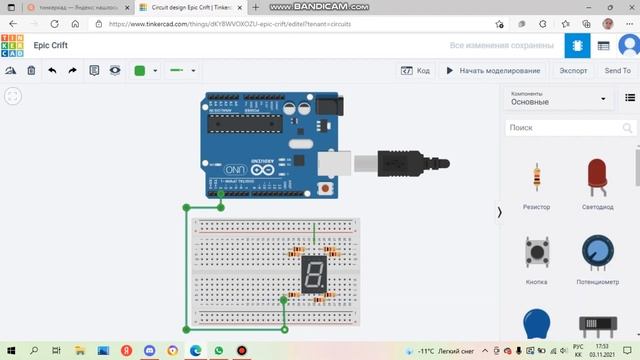Click the wire type line icon
640x360 pixels.
176,70
